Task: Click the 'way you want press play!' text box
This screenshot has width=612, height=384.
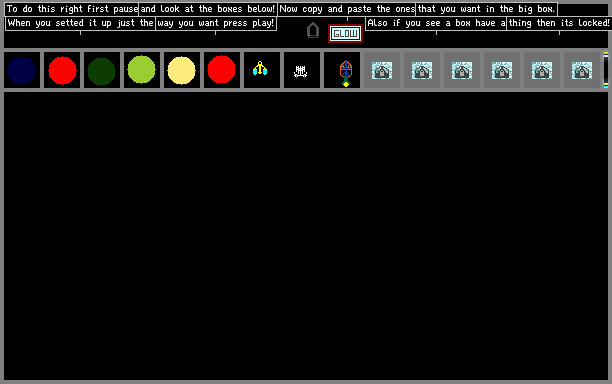Action: pyautogui.click(x=216, y=23)
